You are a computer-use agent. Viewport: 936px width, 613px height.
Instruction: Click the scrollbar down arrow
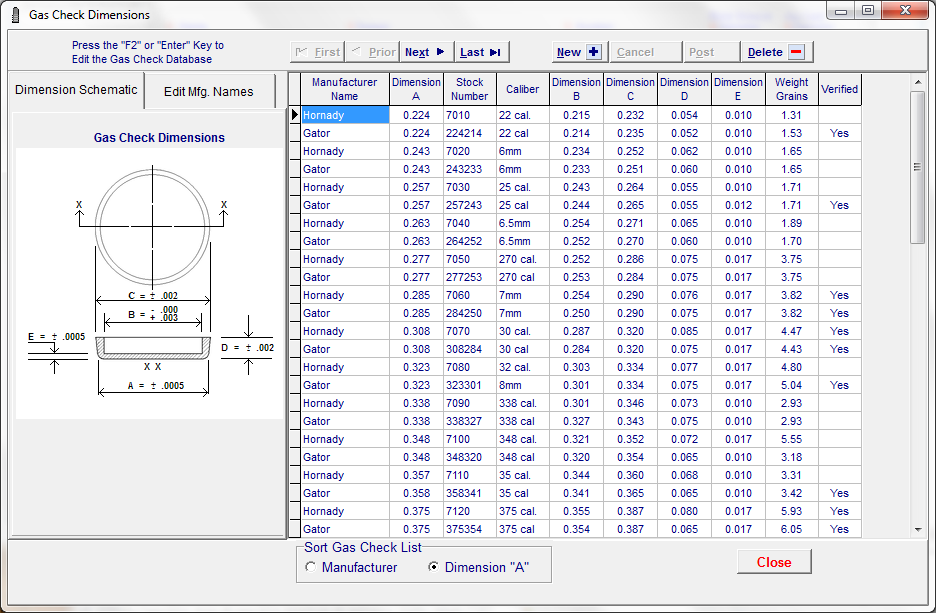point(917,529)
